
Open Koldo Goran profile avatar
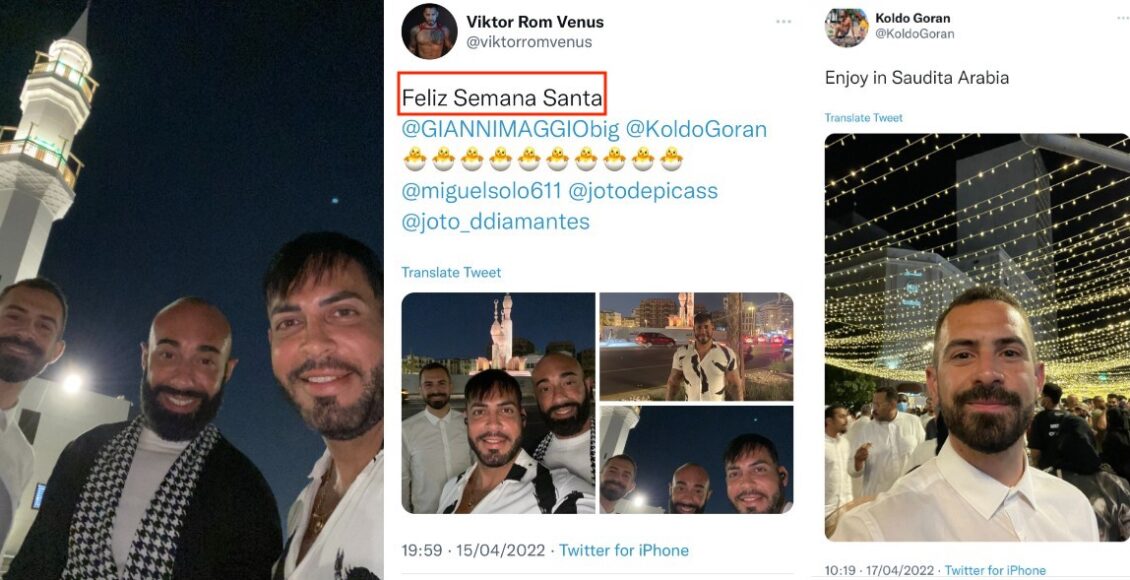[x=846, y=27]
